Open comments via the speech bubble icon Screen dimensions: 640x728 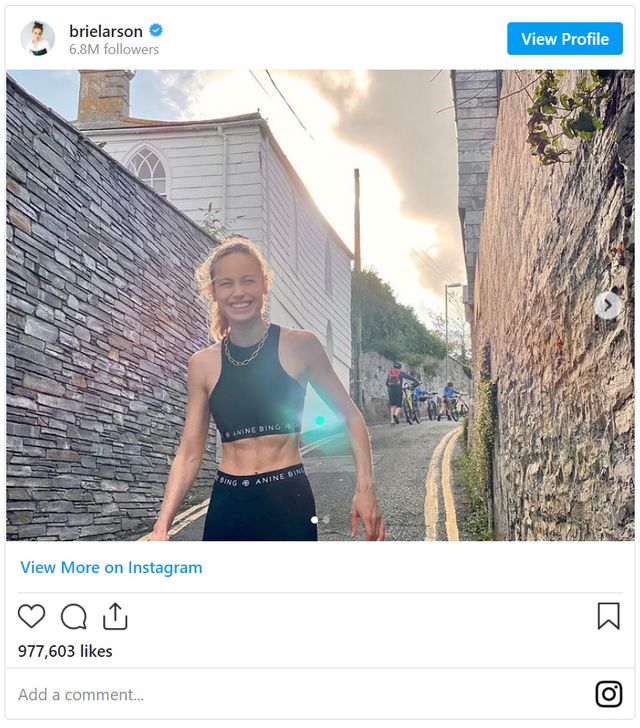coord(74,616)
